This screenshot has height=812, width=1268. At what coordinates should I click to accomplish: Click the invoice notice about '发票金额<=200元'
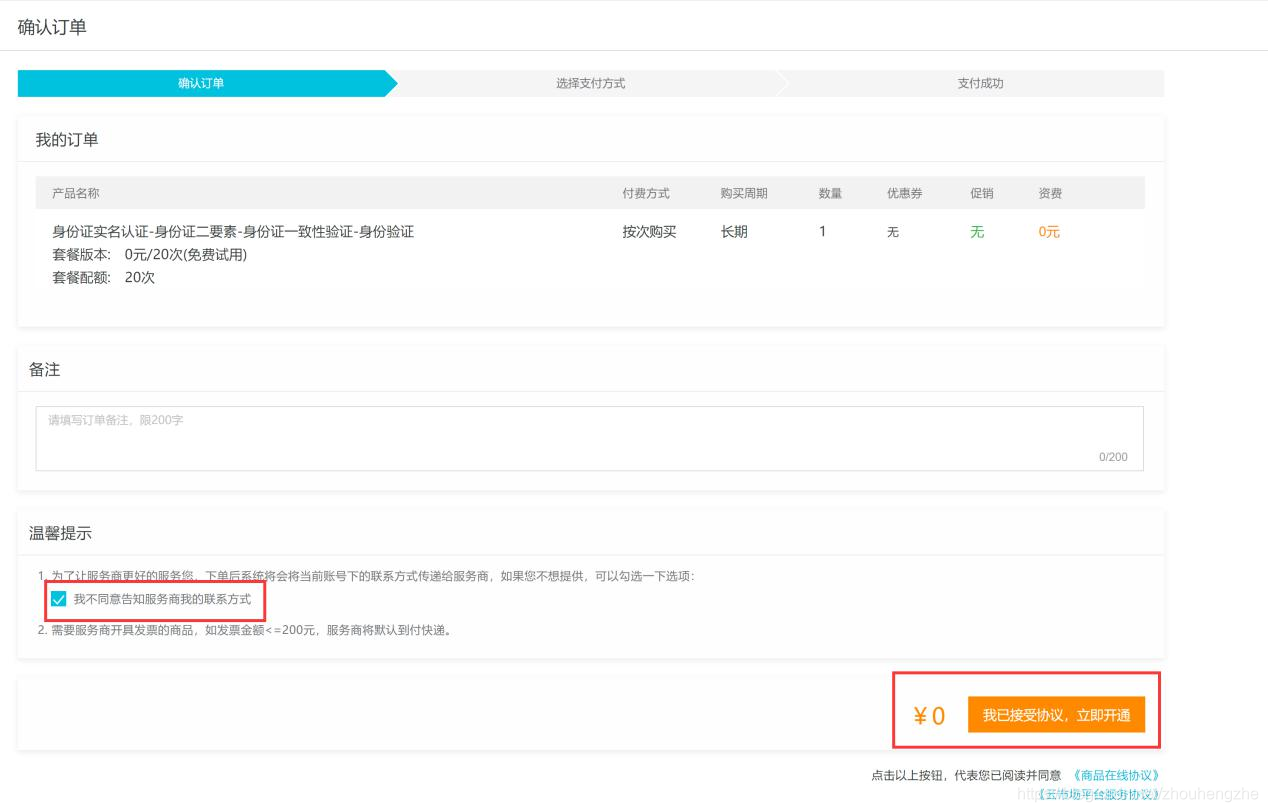tap(245, 630)
